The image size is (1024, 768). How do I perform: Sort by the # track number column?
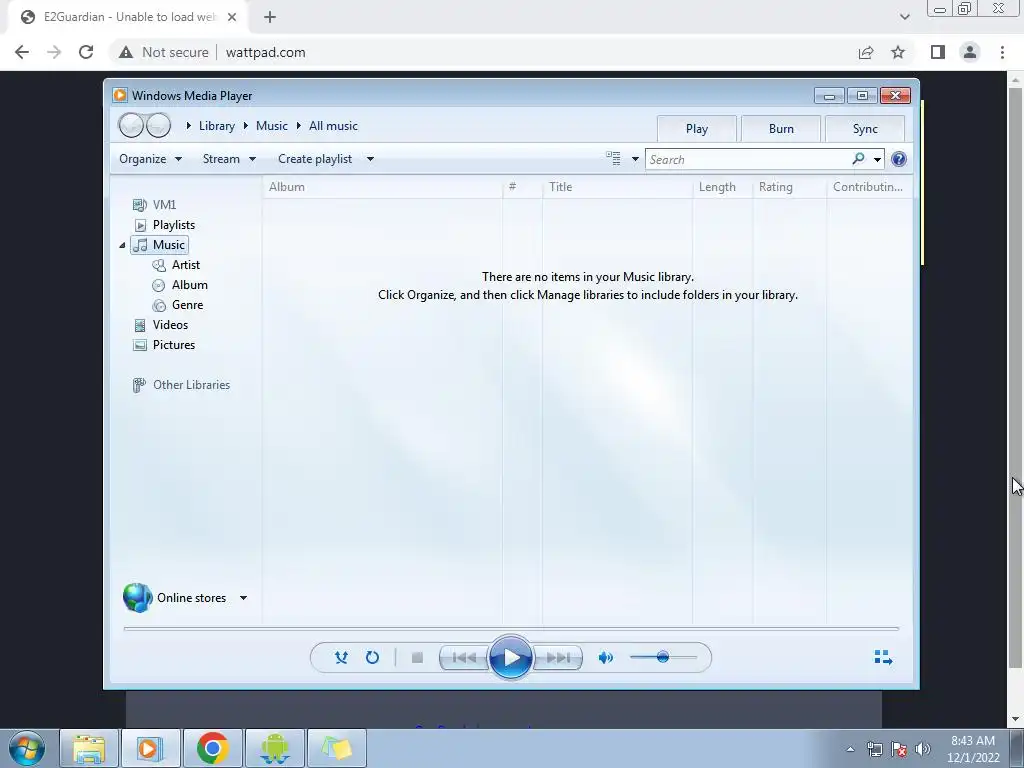[x=522, y=187]
